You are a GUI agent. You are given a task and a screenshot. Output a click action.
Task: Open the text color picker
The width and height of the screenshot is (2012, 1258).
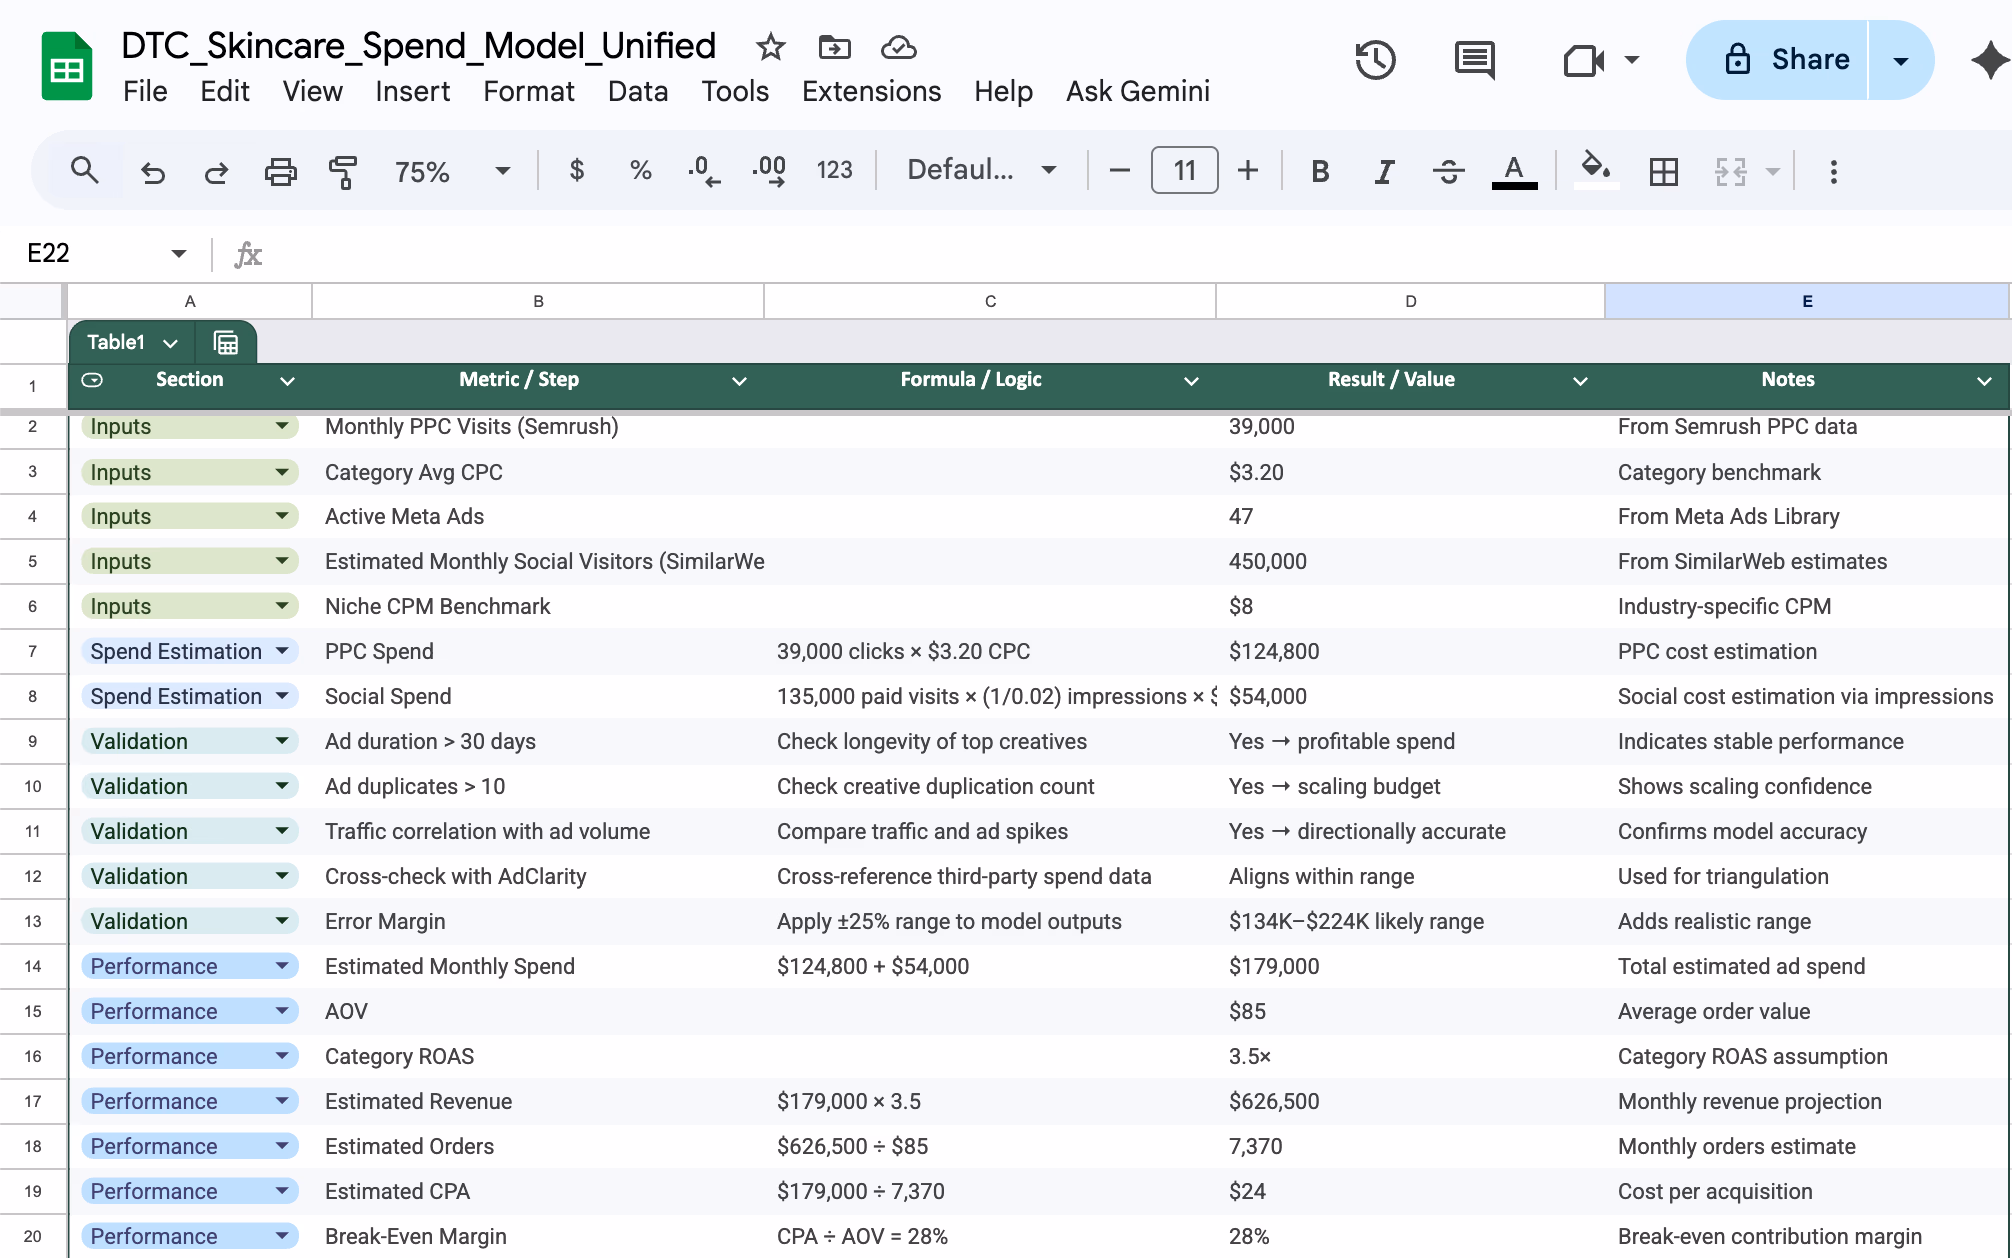[x=1514, y=171]
